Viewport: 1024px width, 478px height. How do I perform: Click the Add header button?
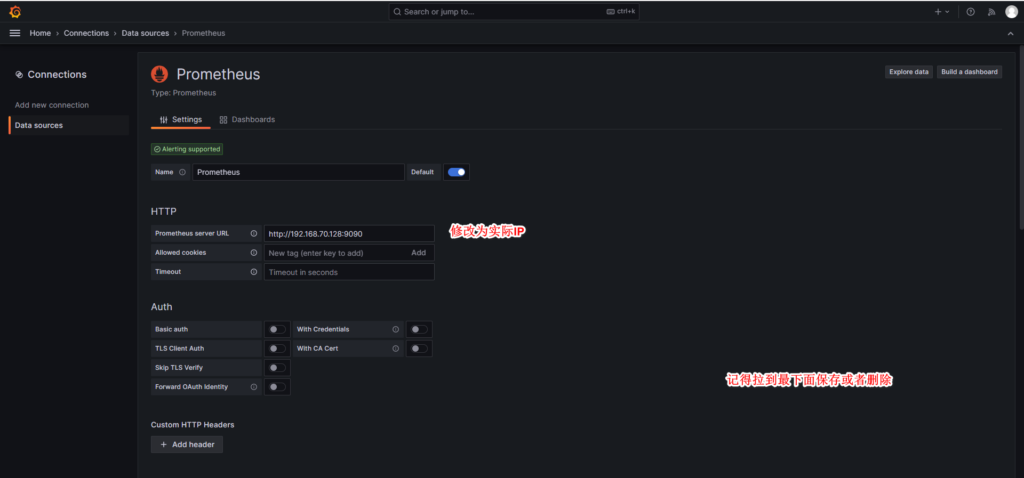[187, 444]
